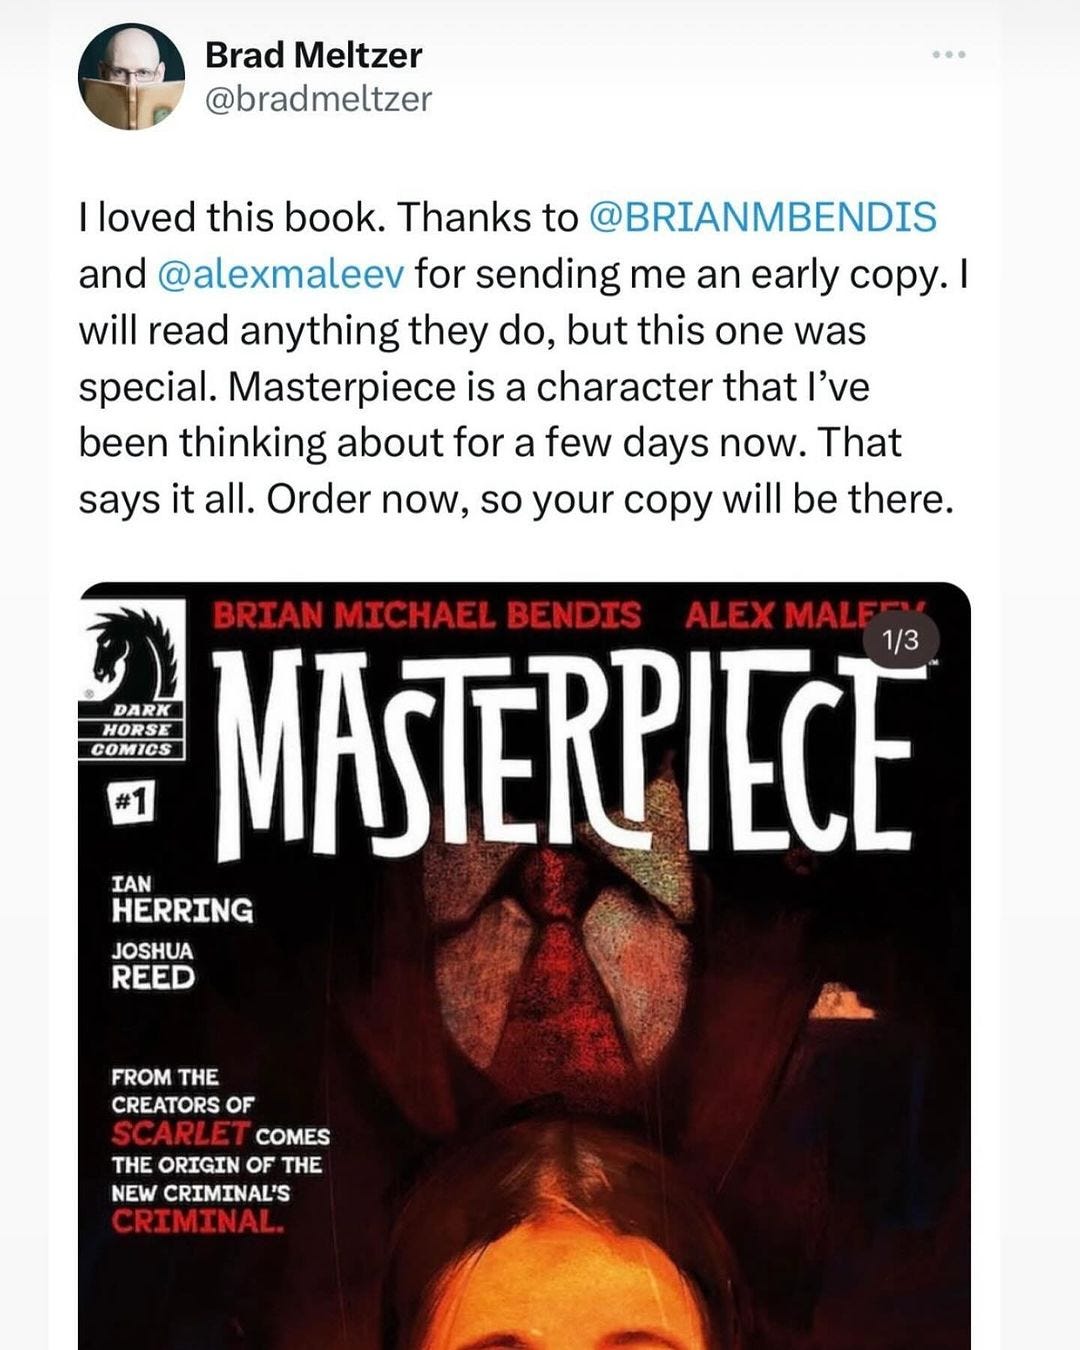
Task: Click the #1 issue number badge
Action: coord(133,802)
